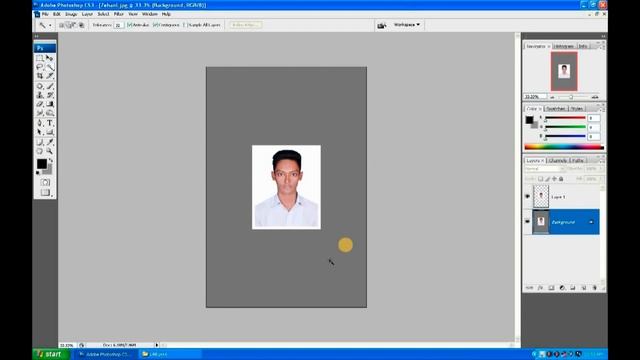
Task: Select the Notes tool
Action: point(40,142)
